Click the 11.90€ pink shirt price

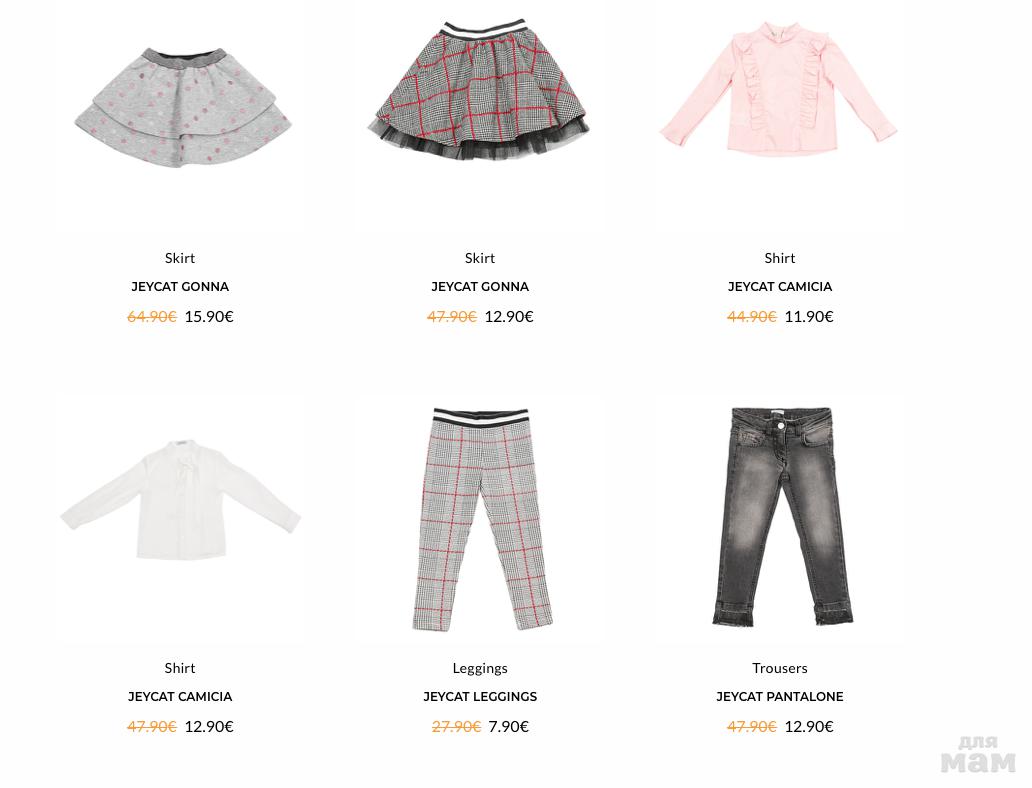click(809, 317)
